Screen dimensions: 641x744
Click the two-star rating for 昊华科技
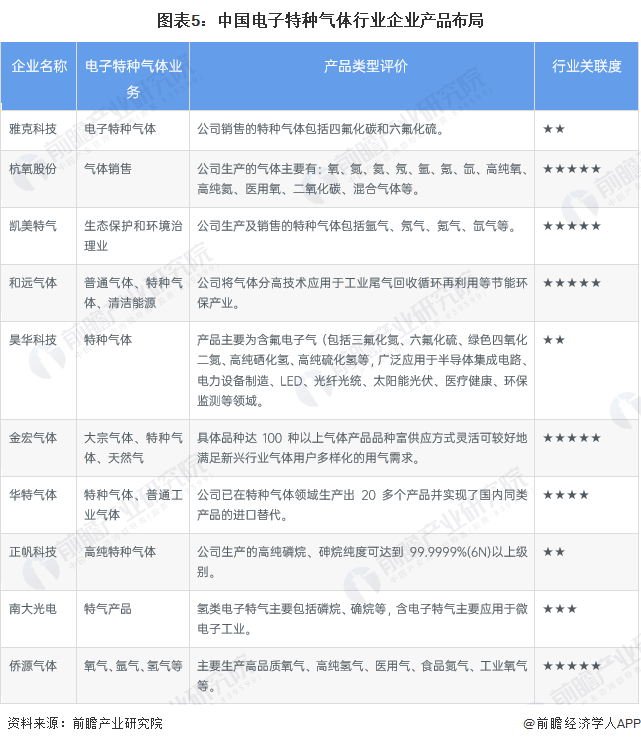point(554,340)
